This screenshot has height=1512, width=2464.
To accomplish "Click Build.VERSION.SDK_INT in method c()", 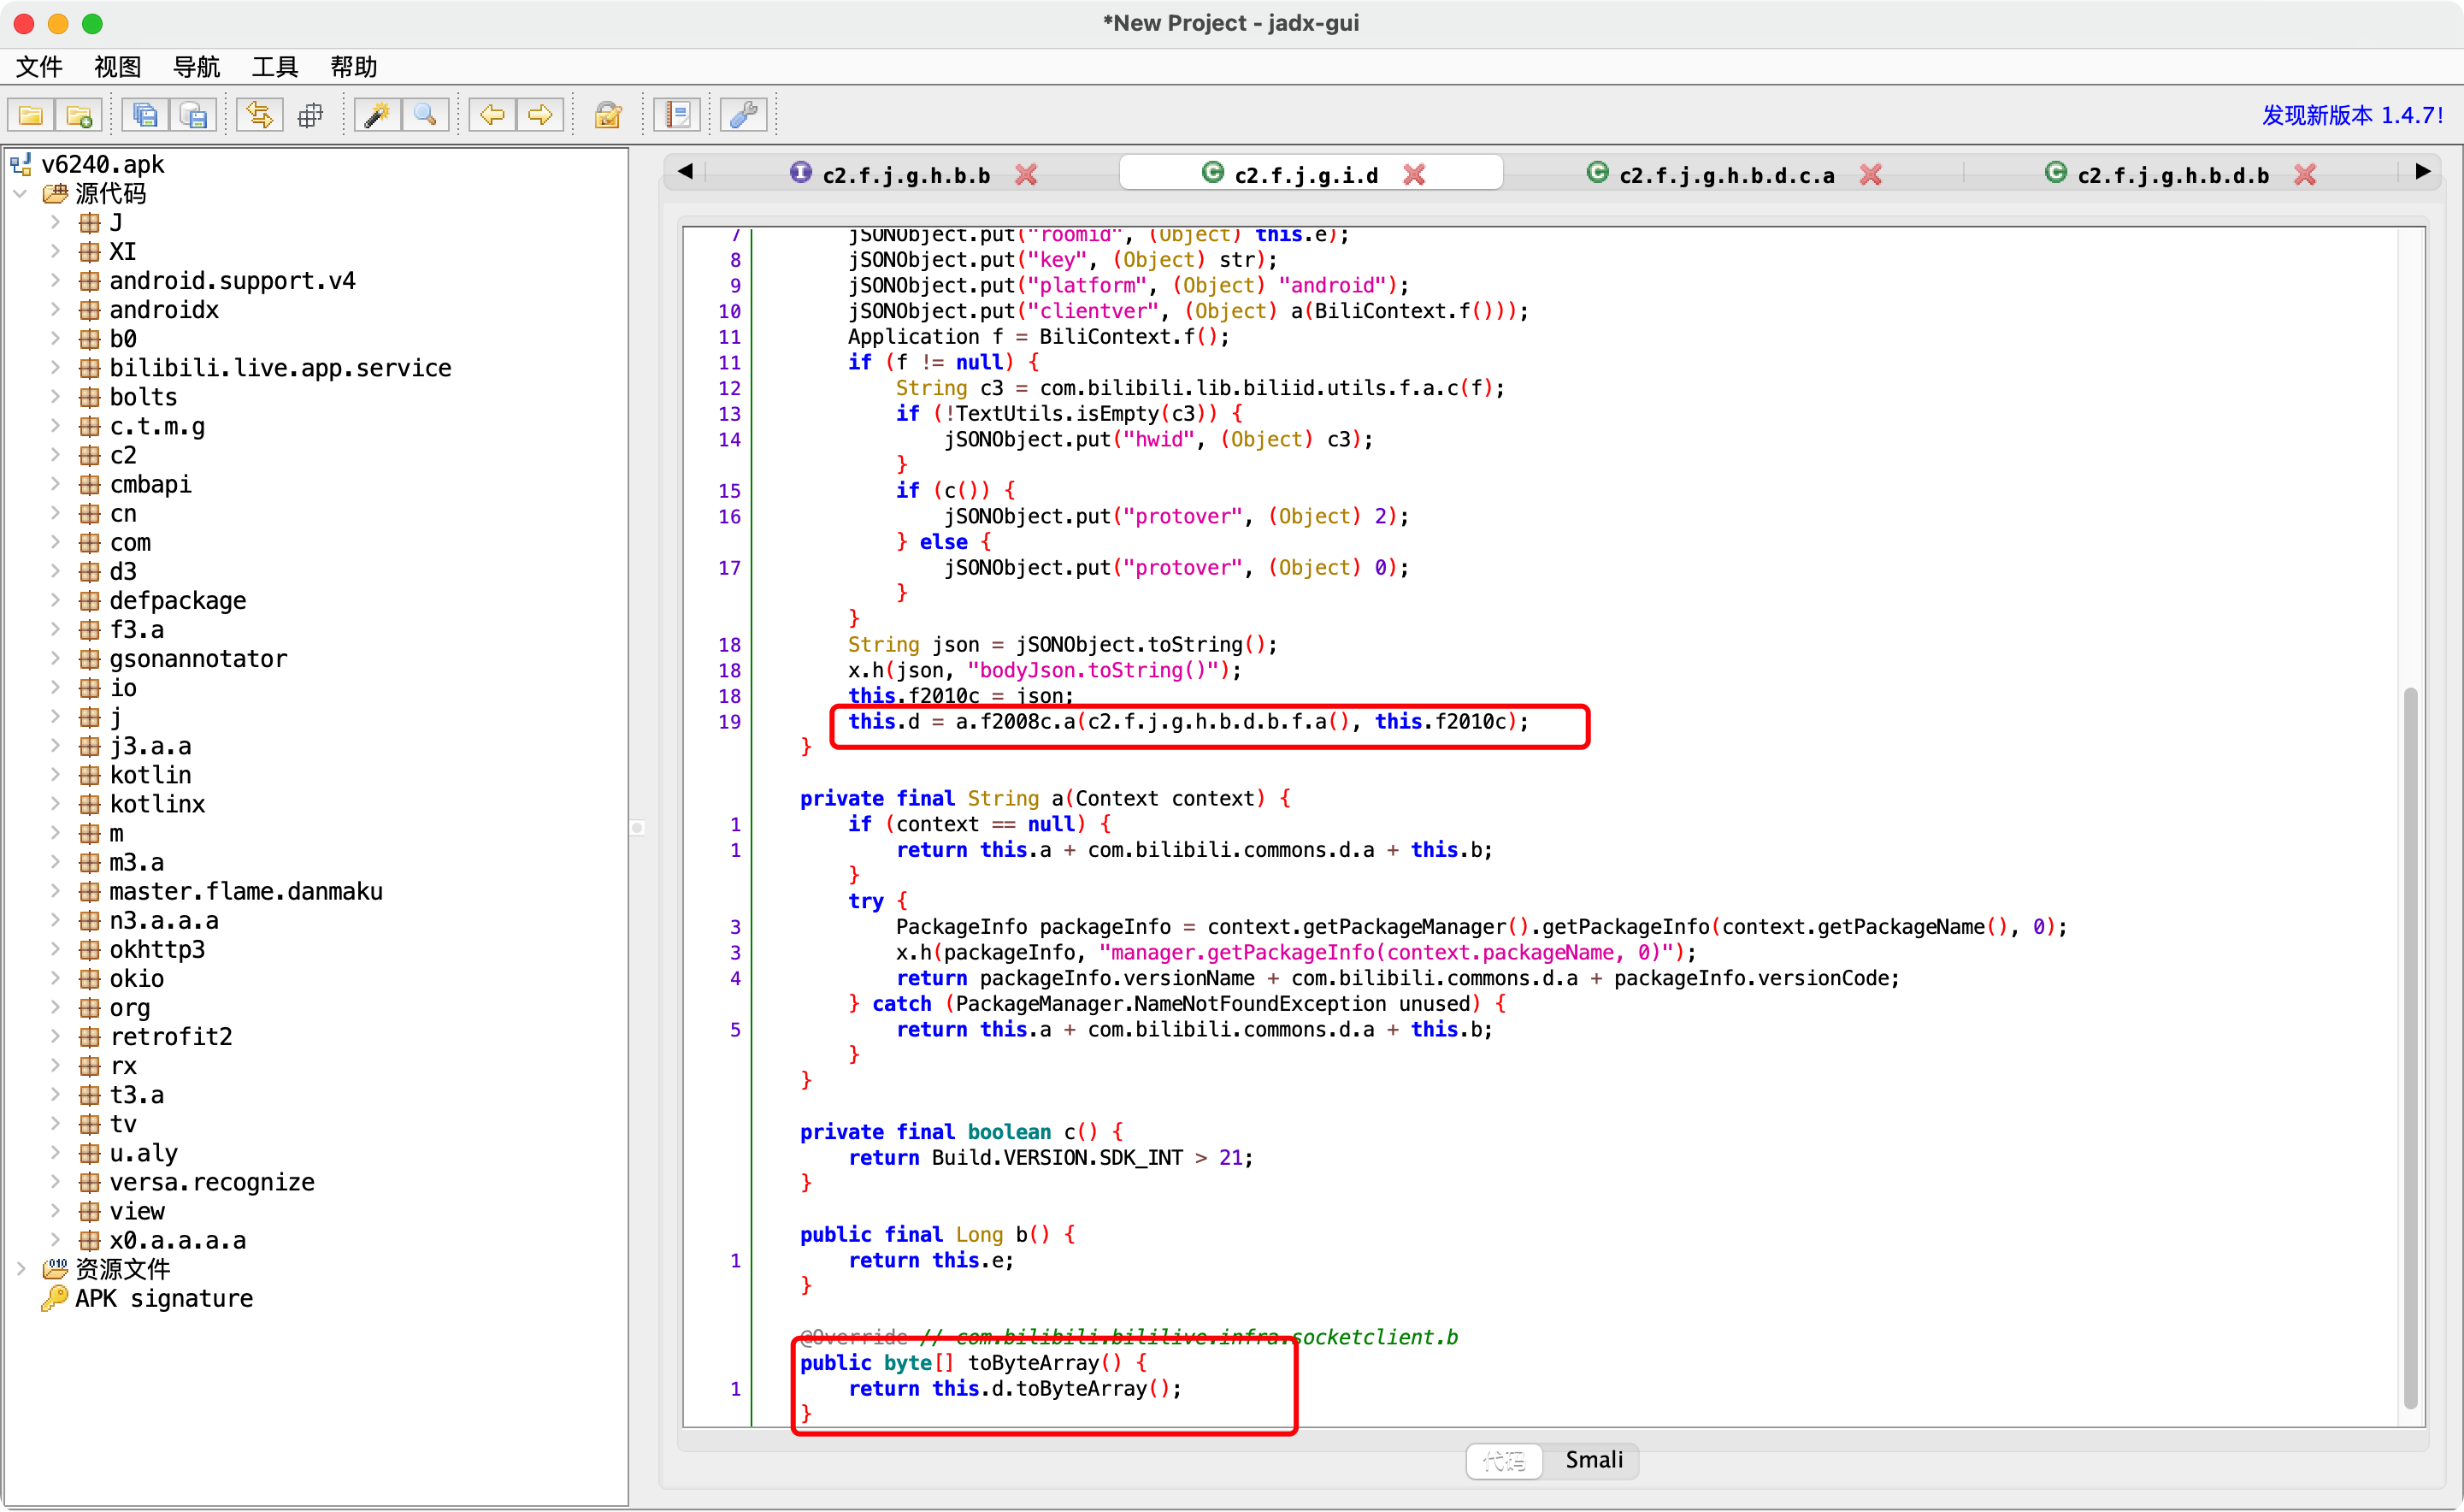I will pyautogui.click(x=1057, y=1157).
